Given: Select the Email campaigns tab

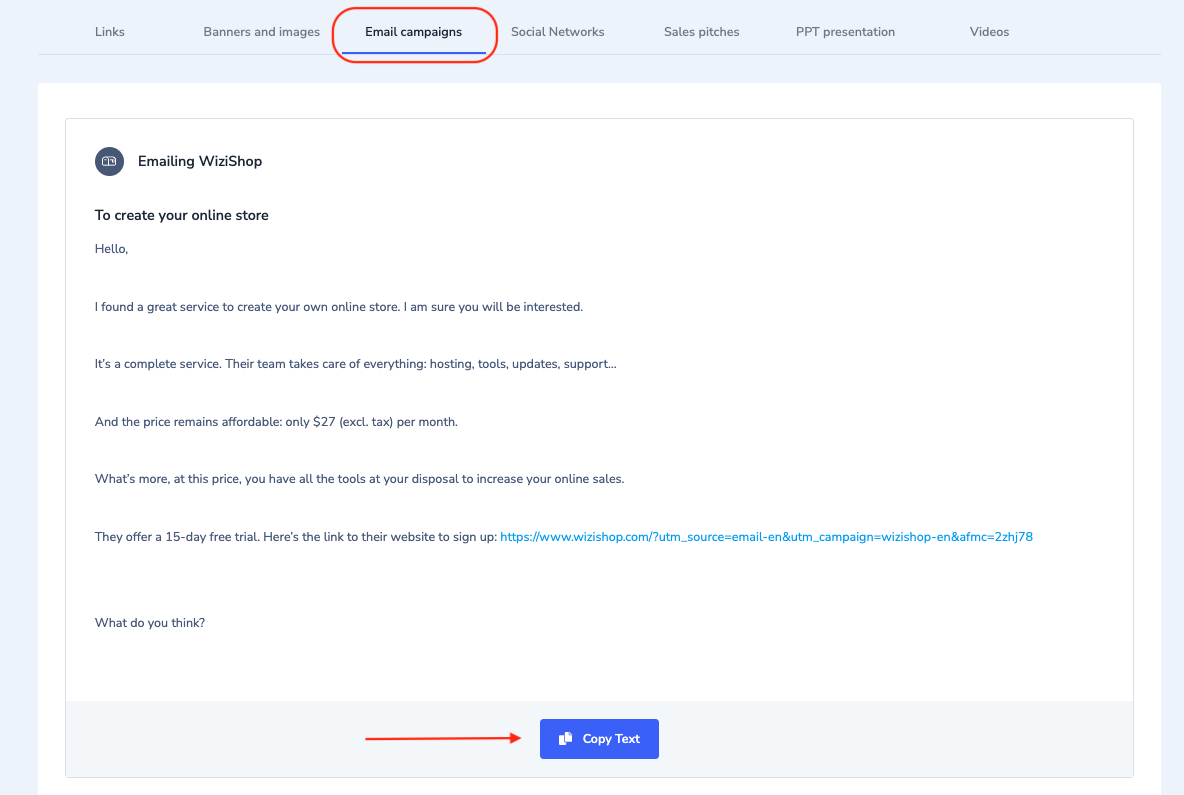Looking at the screenshot, I should 413,32.
